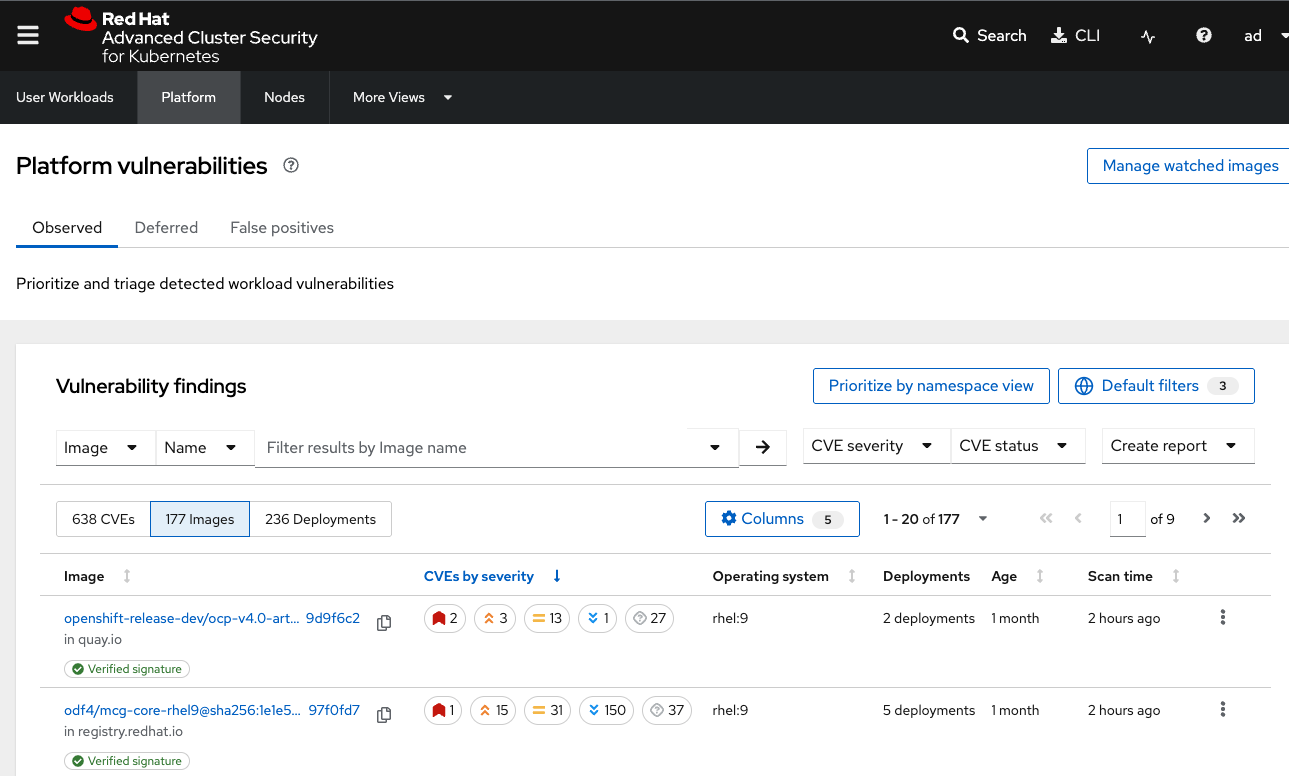Open kebab menu for odf4/mcg-core-rhel9 row
The height and width of the screenshot is (776, 1289).
click(x=1222, y=709)
